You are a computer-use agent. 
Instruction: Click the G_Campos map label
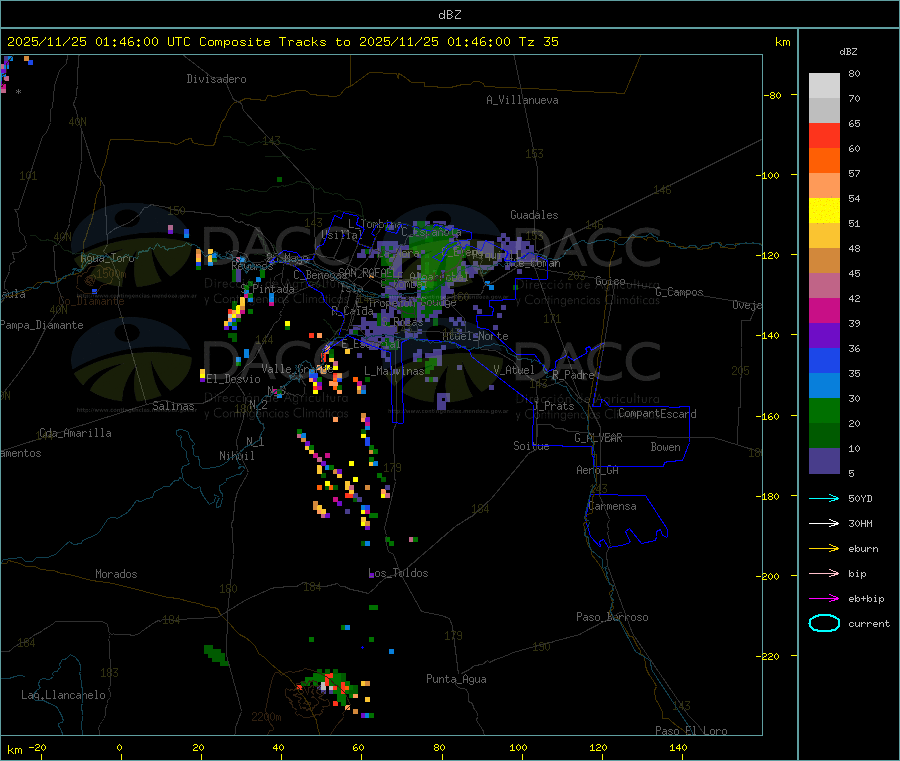click(679, 292)
